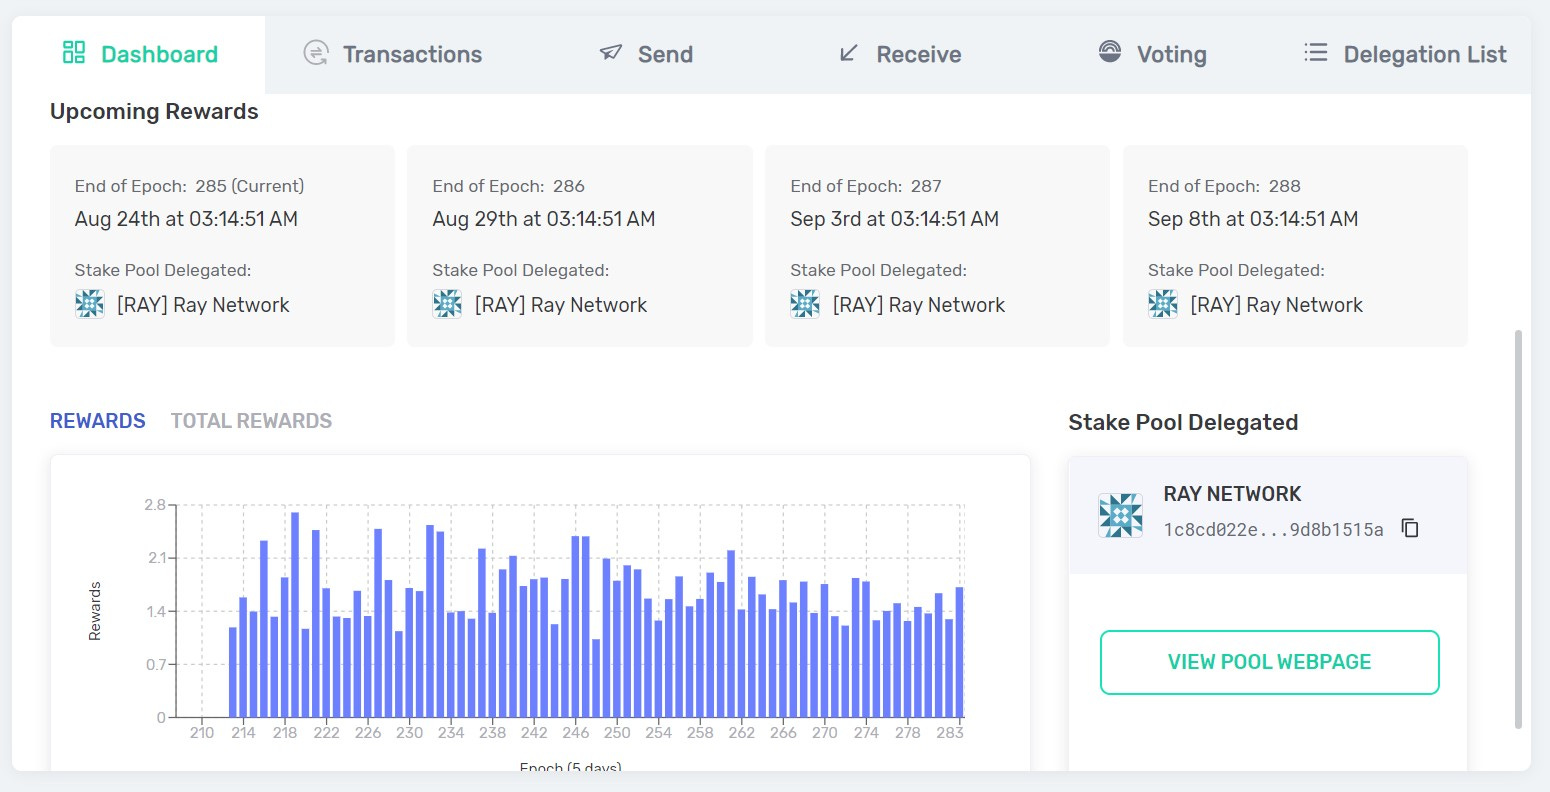Screen dimensions: 1550x792
Task: Switch to Delegation List tab
Action: (1405, 54)
